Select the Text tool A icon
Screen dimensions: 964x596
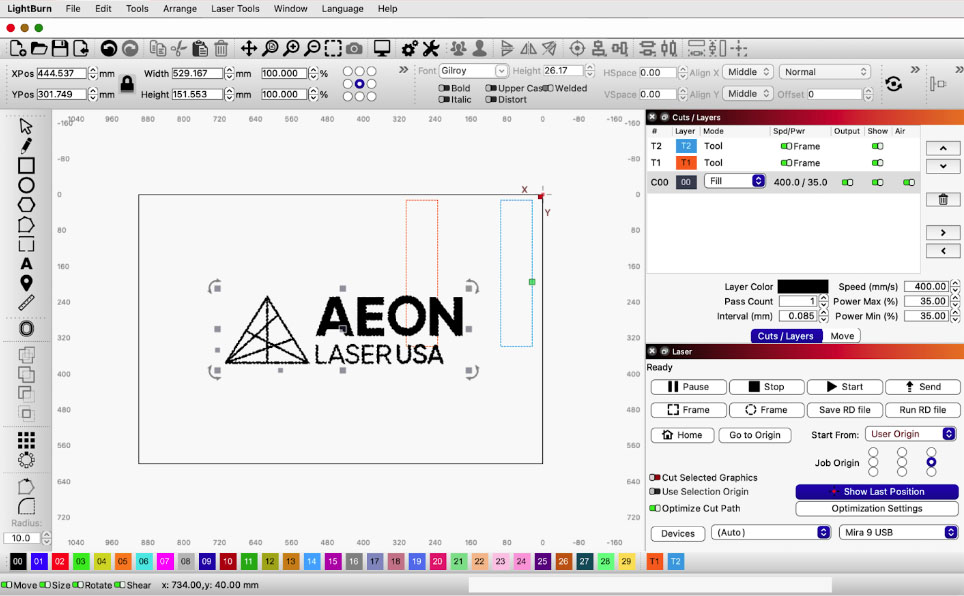[26, 264]
